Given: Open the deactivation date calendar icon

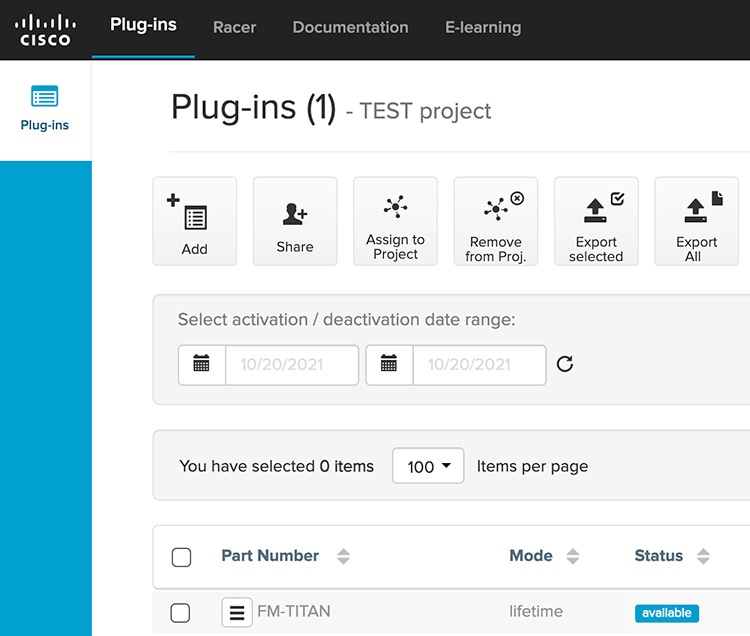Looking at the screenshot, I should pos(389,364).
